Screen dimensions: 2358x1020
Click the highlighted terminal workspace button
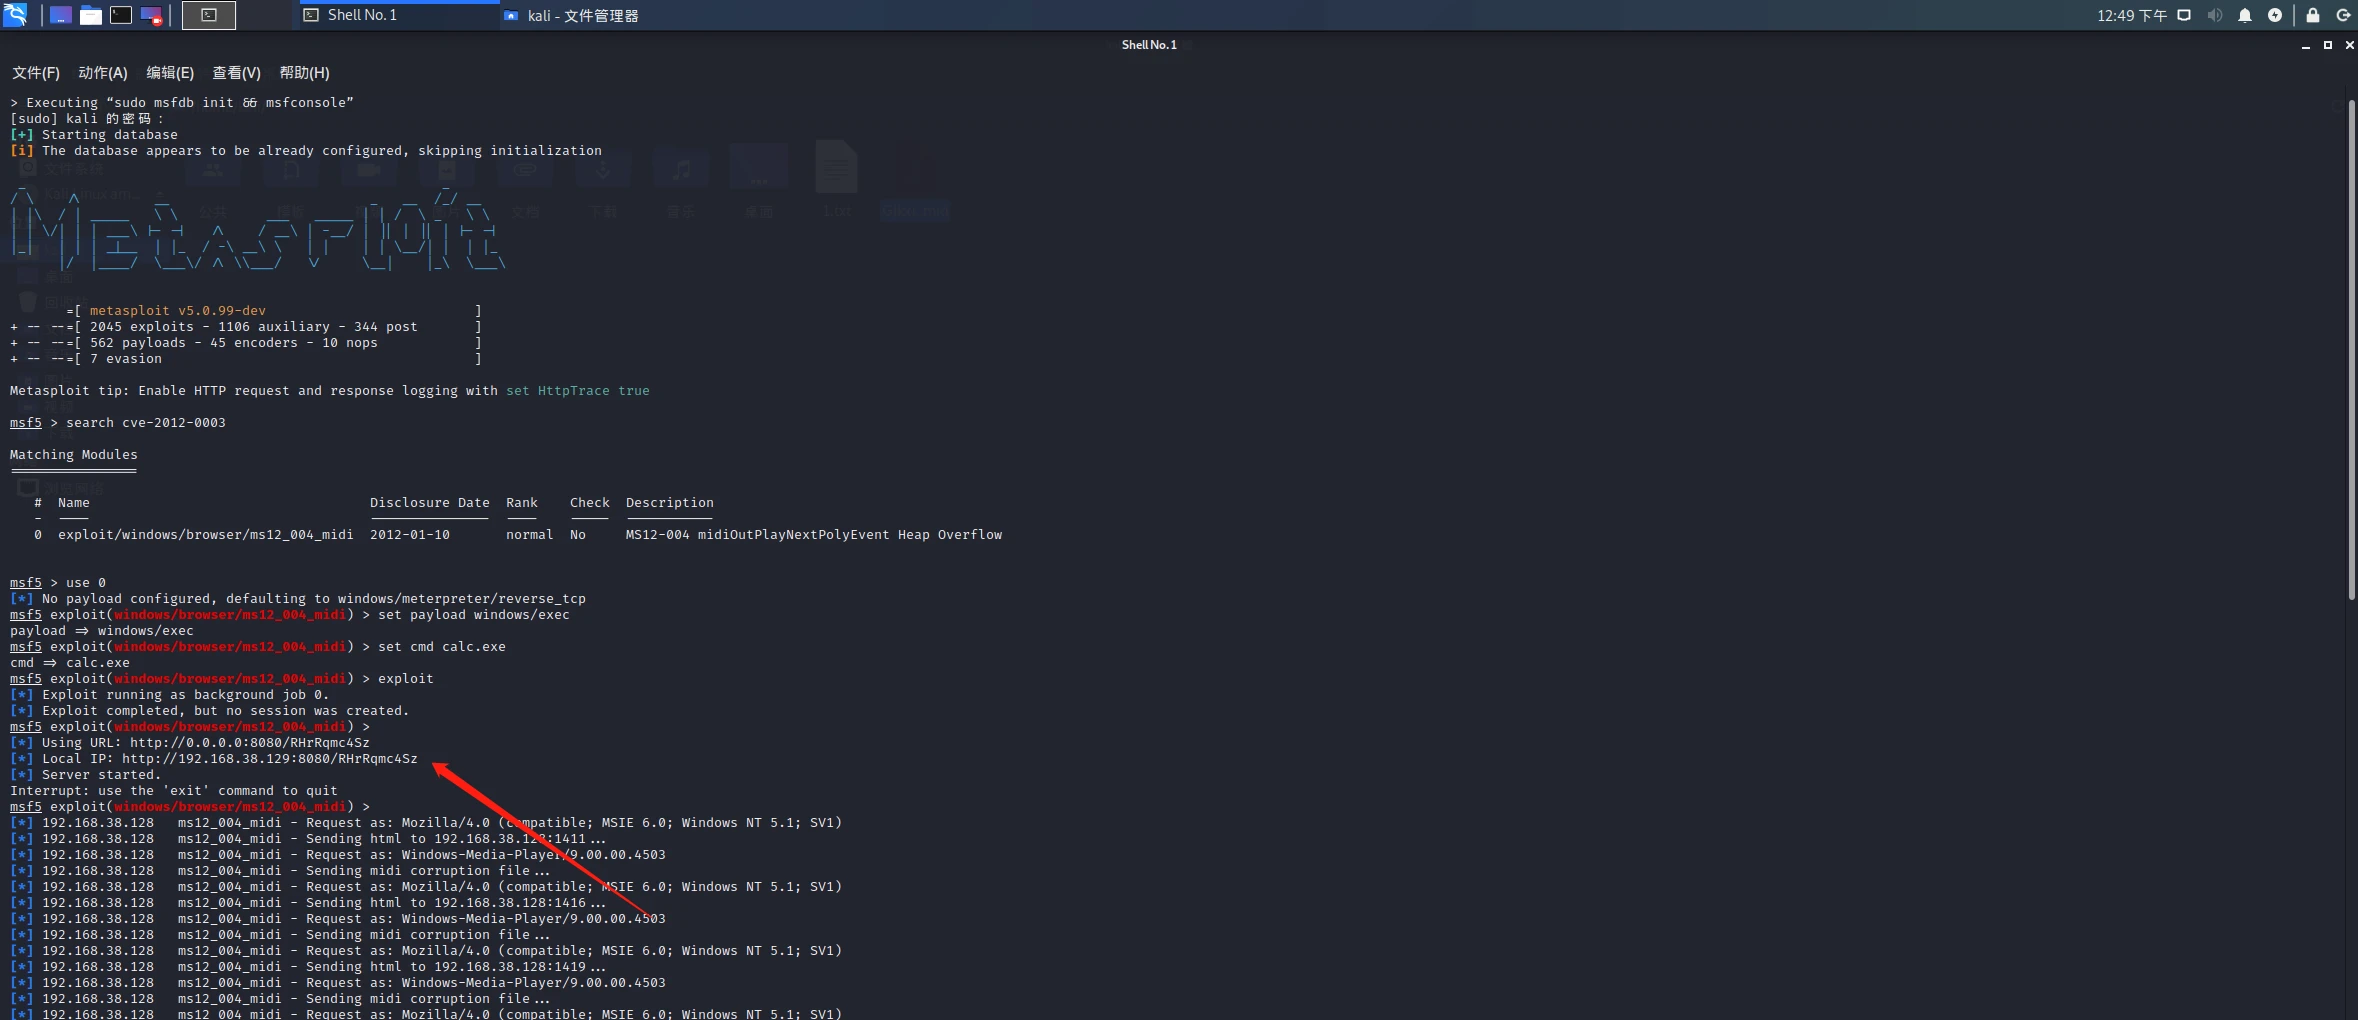[209, 15]
